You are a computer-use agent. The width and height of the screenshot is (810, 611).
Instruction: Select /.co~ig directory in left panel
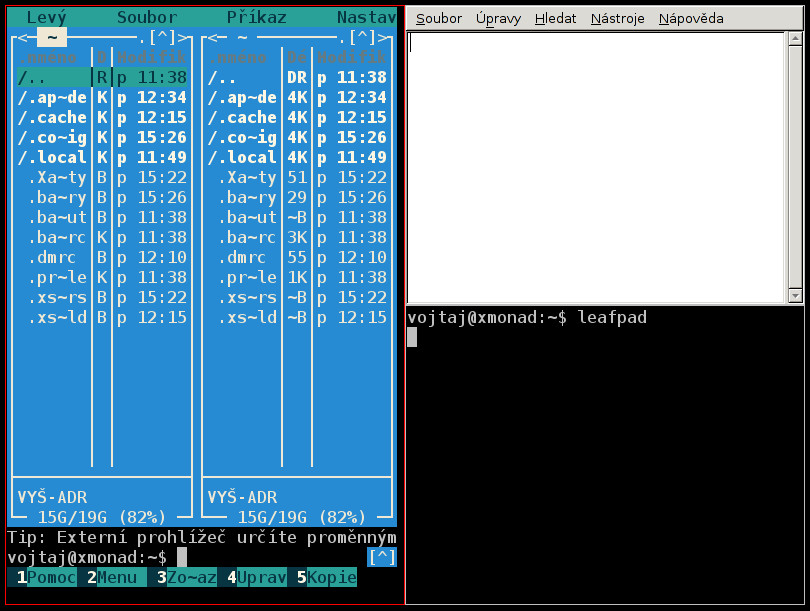(x=102, y=137)
